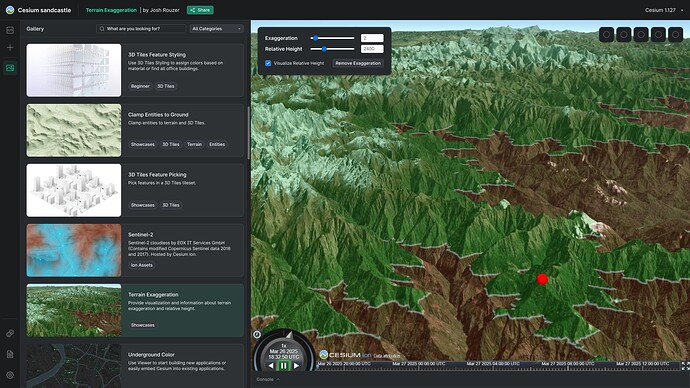Image resolution: width=690 pixels, height=388 pixels.
Task: Toggle fullscreen icon at timeline end
Action: pyautogui.click(x=685, y=366)
